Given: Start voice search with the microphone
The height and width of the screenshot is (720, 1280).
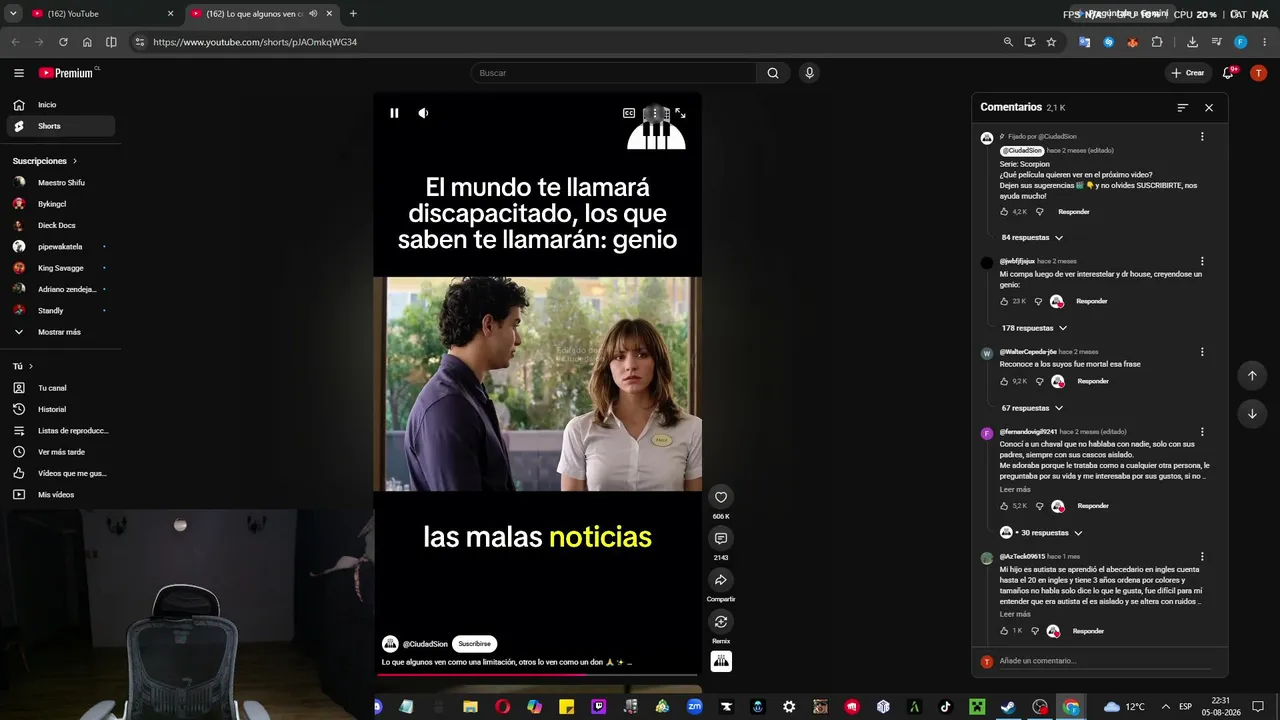Looking at the screenshot, I should click(809, 73).
